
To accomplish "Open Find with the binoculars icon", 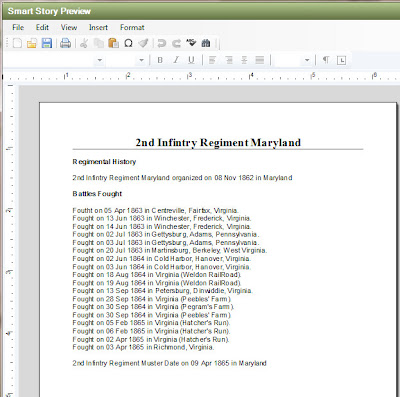I will [x=206, y=43].
